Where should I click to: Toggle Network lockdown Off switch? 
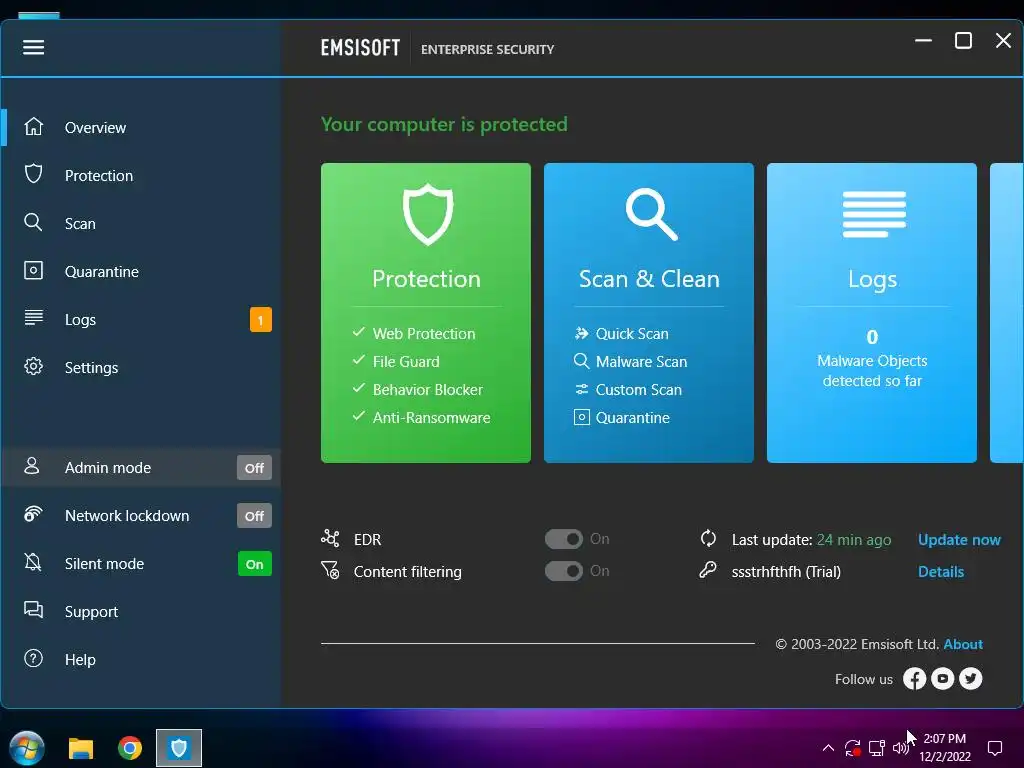coord(254,516)
